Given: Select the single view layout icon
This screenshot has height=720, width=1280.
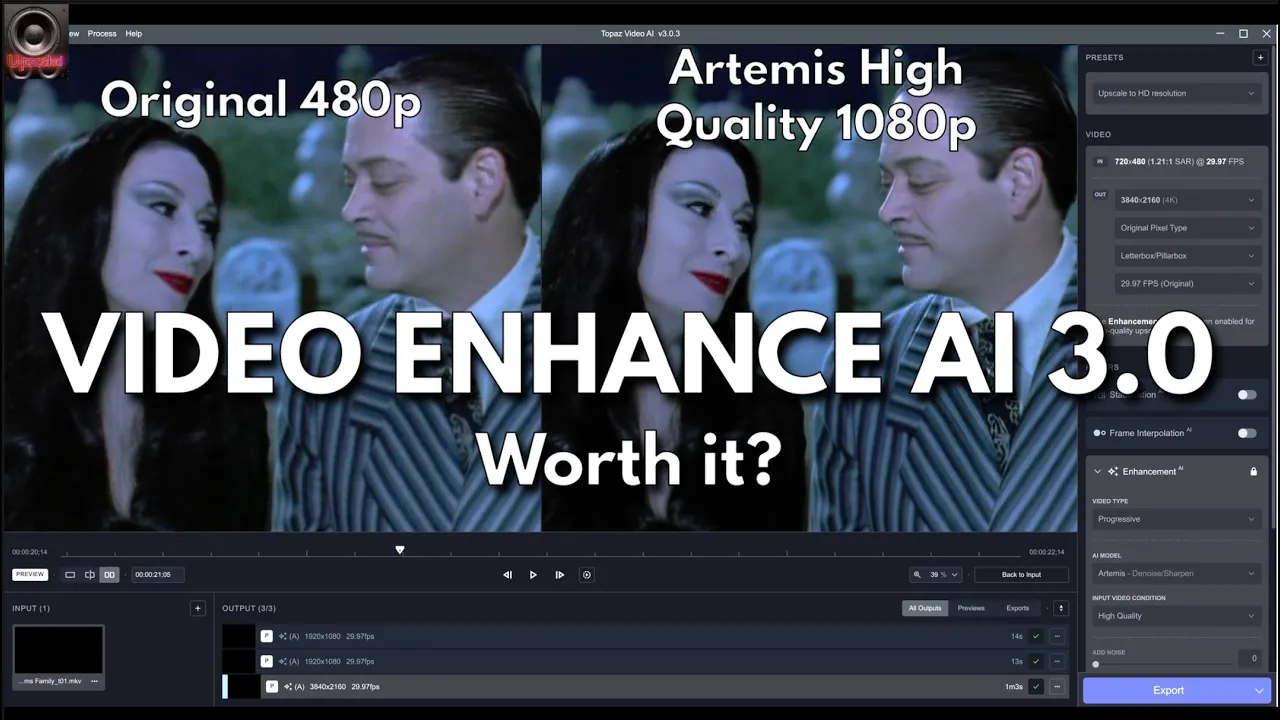Looking at the screenshot, I should [70, 575].
